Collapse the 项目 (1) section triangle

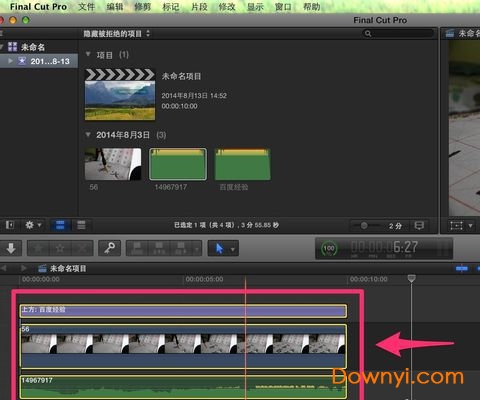tap(88, 54)
